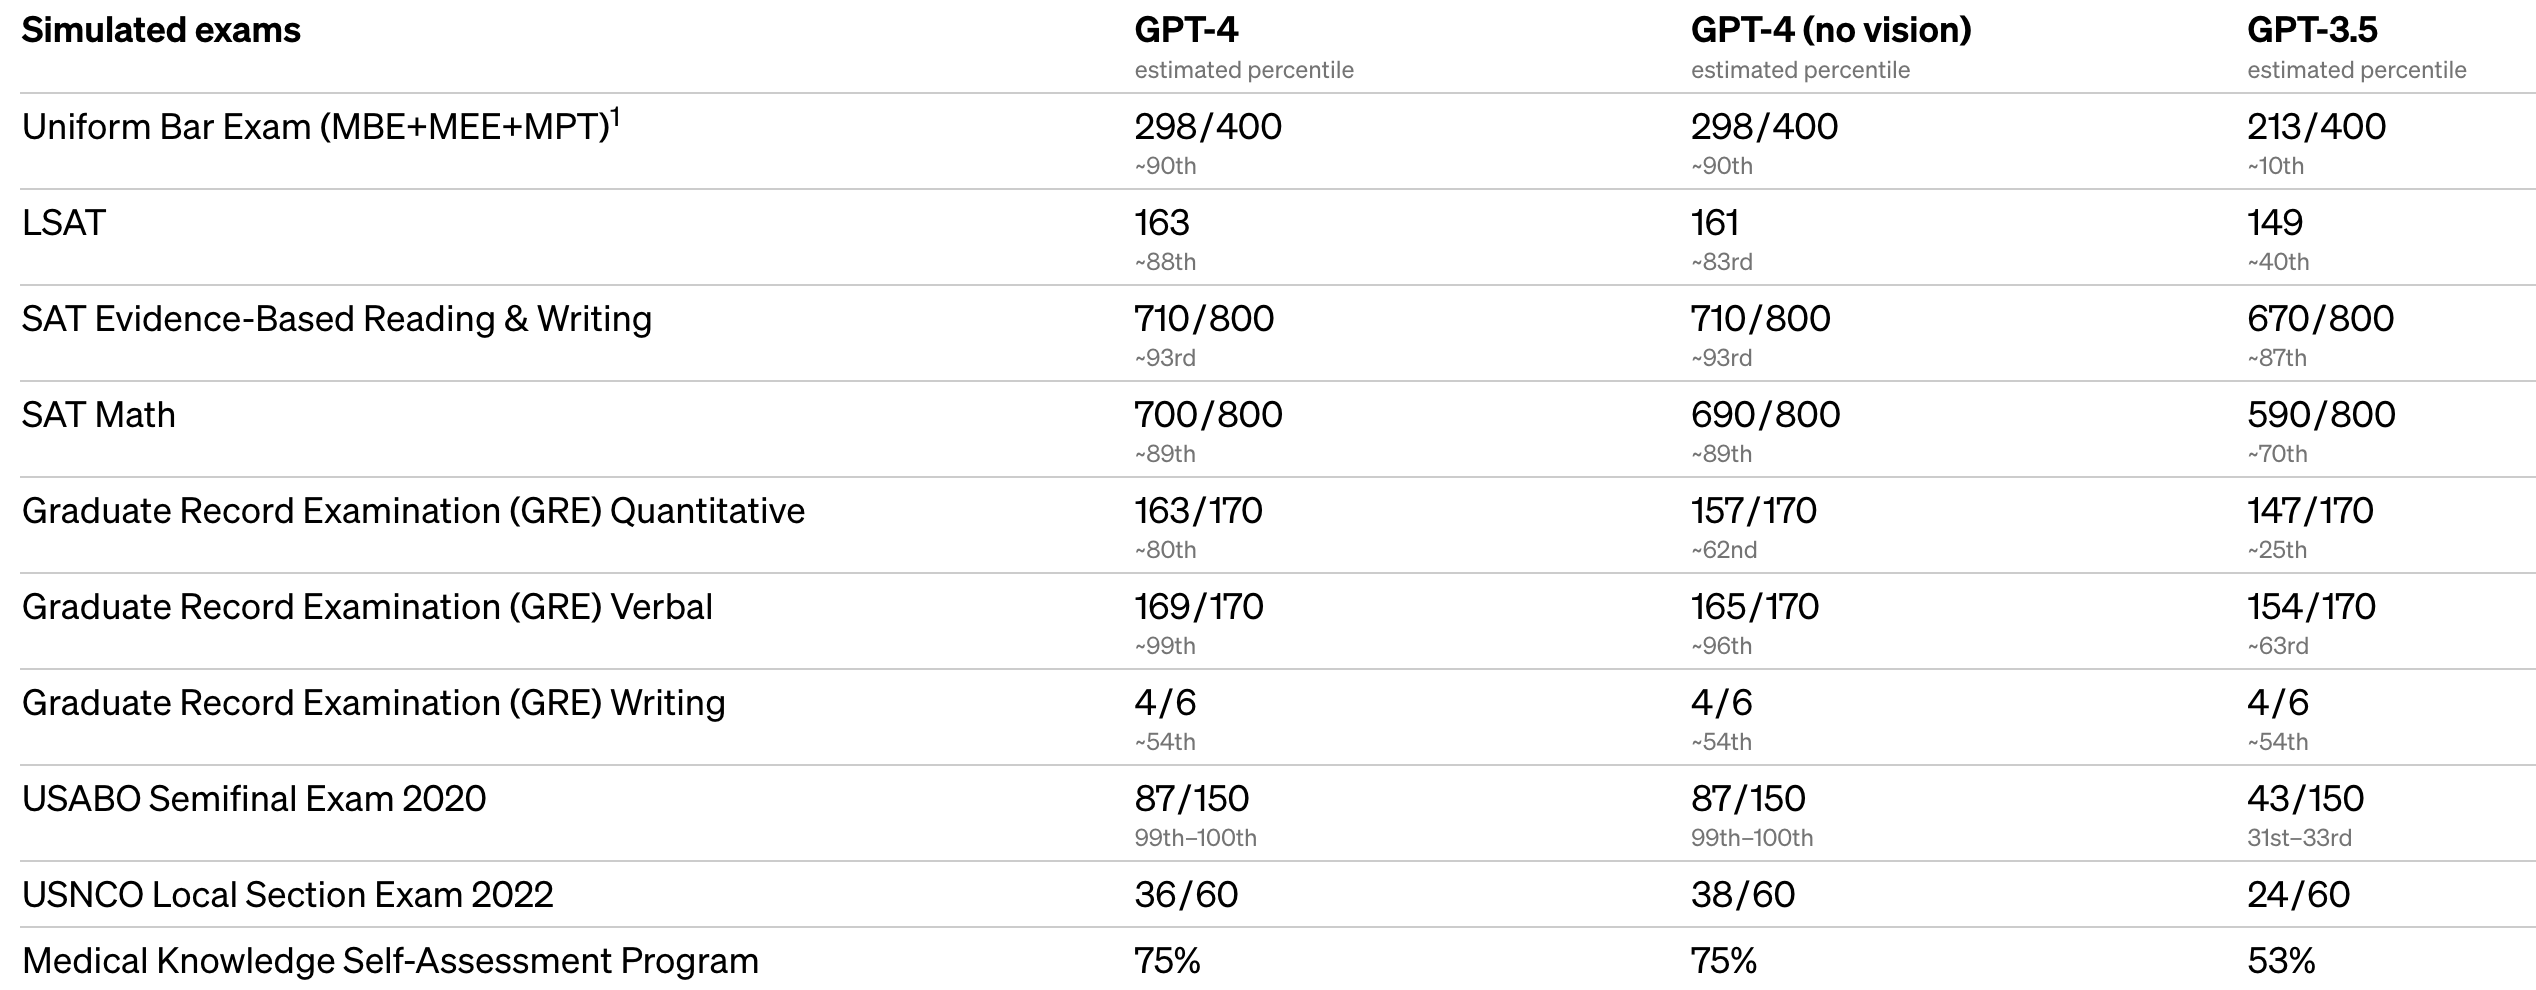This screenshot has width=2536, height=990.
Task: Select the GPT-3.5 column header
Action: click(x=2312, y=31)
